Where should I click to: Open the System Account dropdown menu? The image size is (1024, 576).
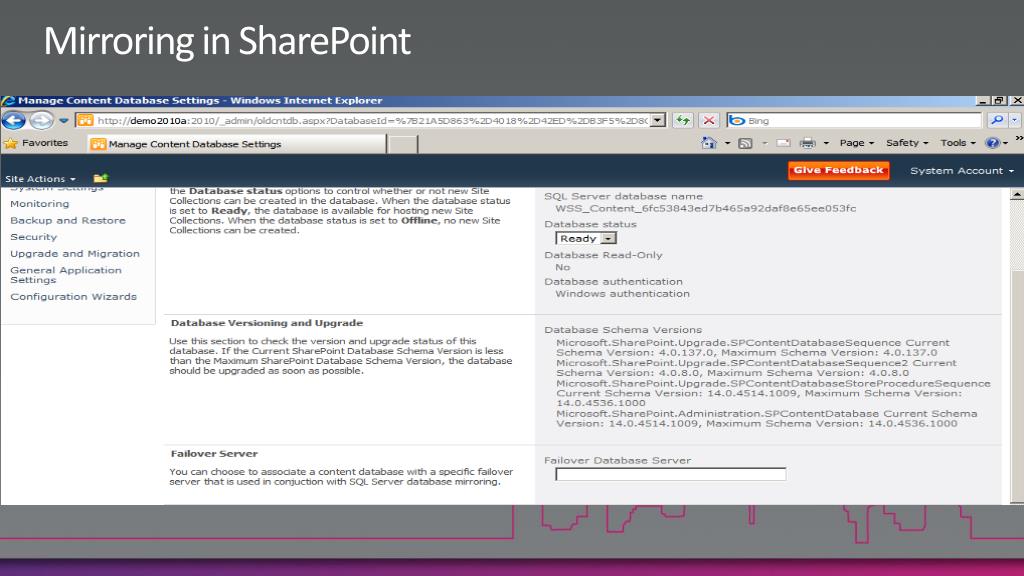click(x=962, y=171)
